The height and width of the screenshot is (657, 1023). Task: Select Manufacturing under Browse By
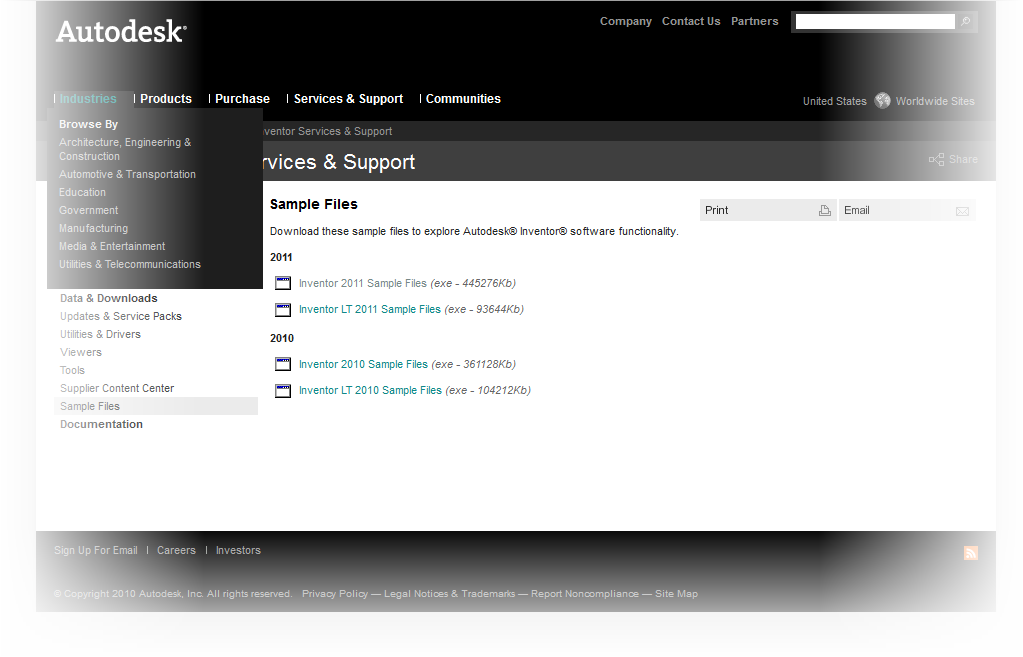click(x=93, y=228)
